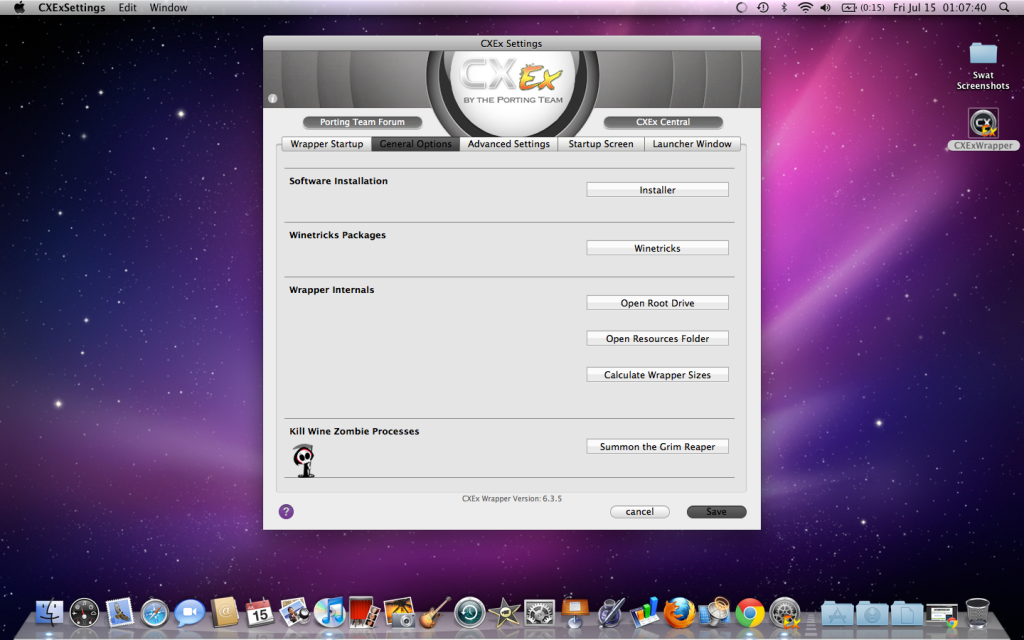1024x640 pixels.
Task: Open the Trash in the Dock
Action: click(978, 613)
